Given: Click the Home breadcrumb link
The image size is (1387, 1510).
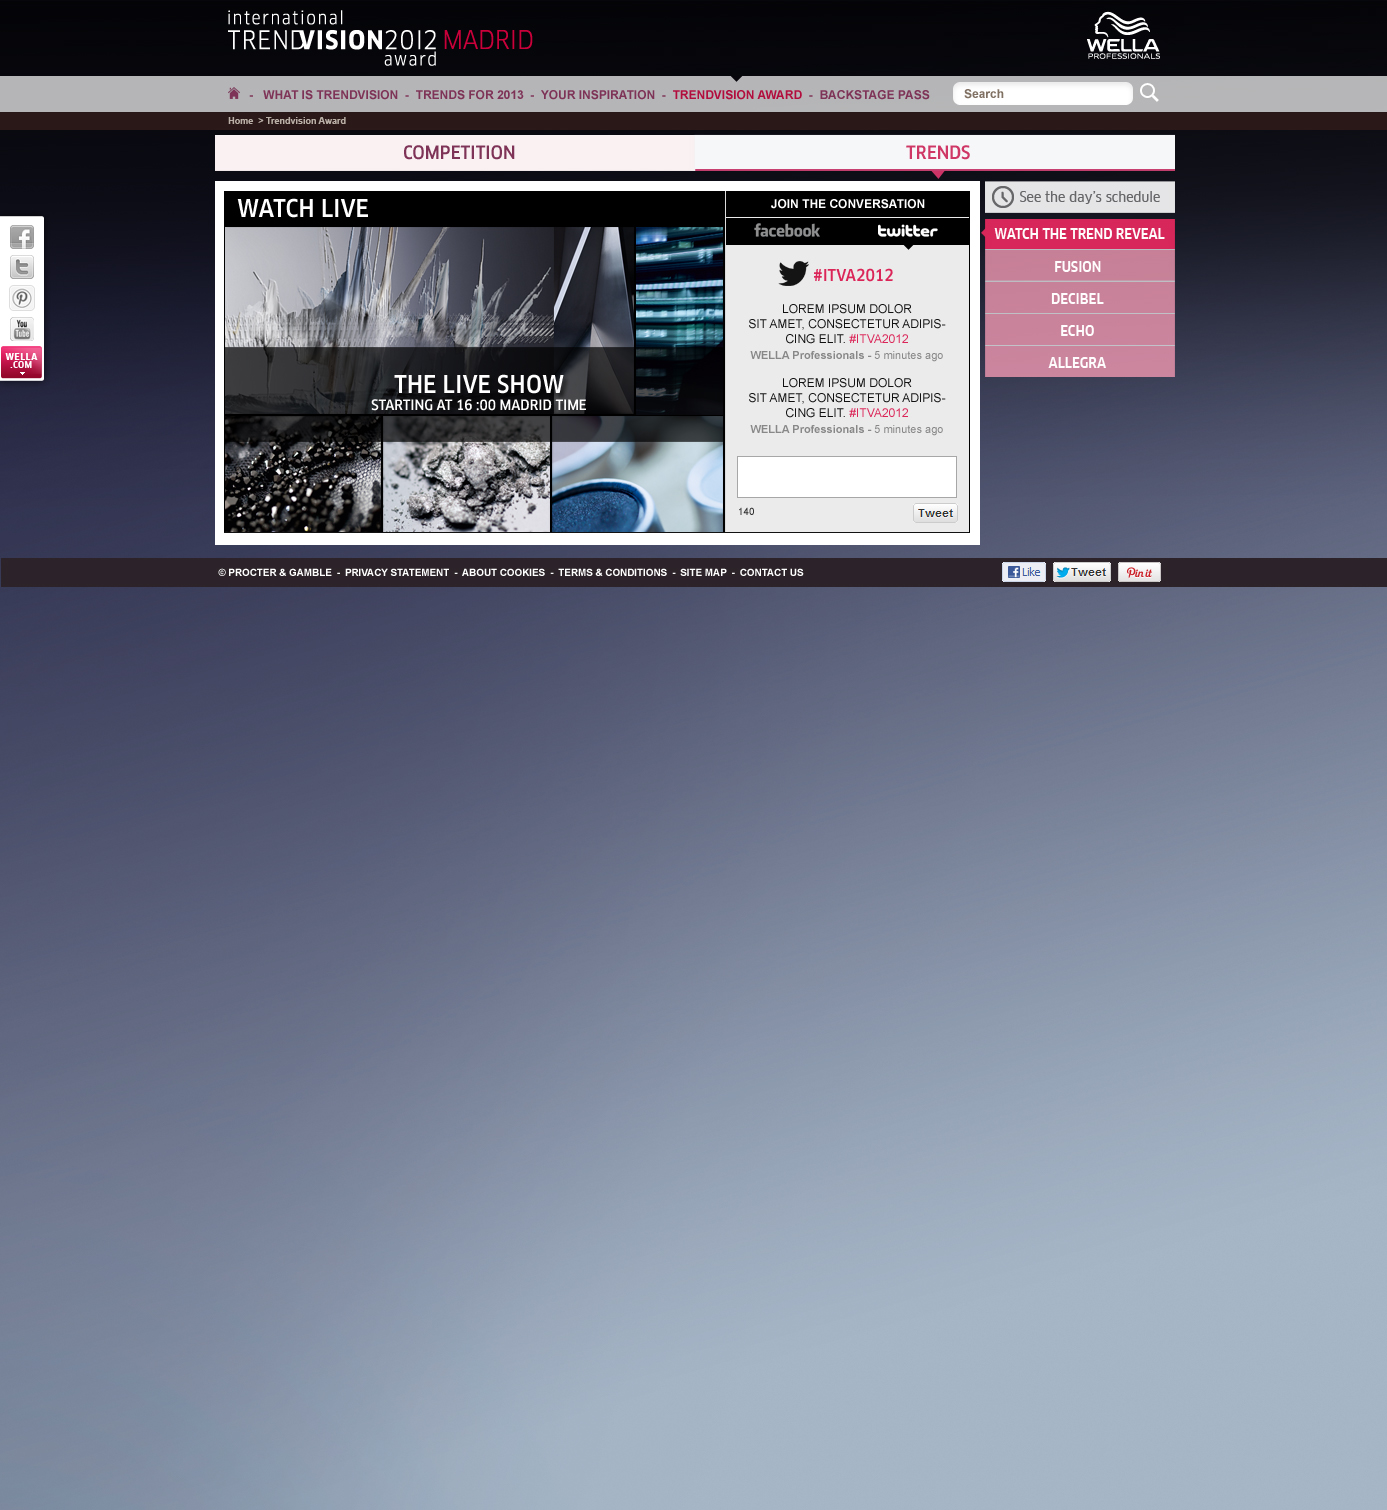Looking at the screenshot, I should pos(240,121).
